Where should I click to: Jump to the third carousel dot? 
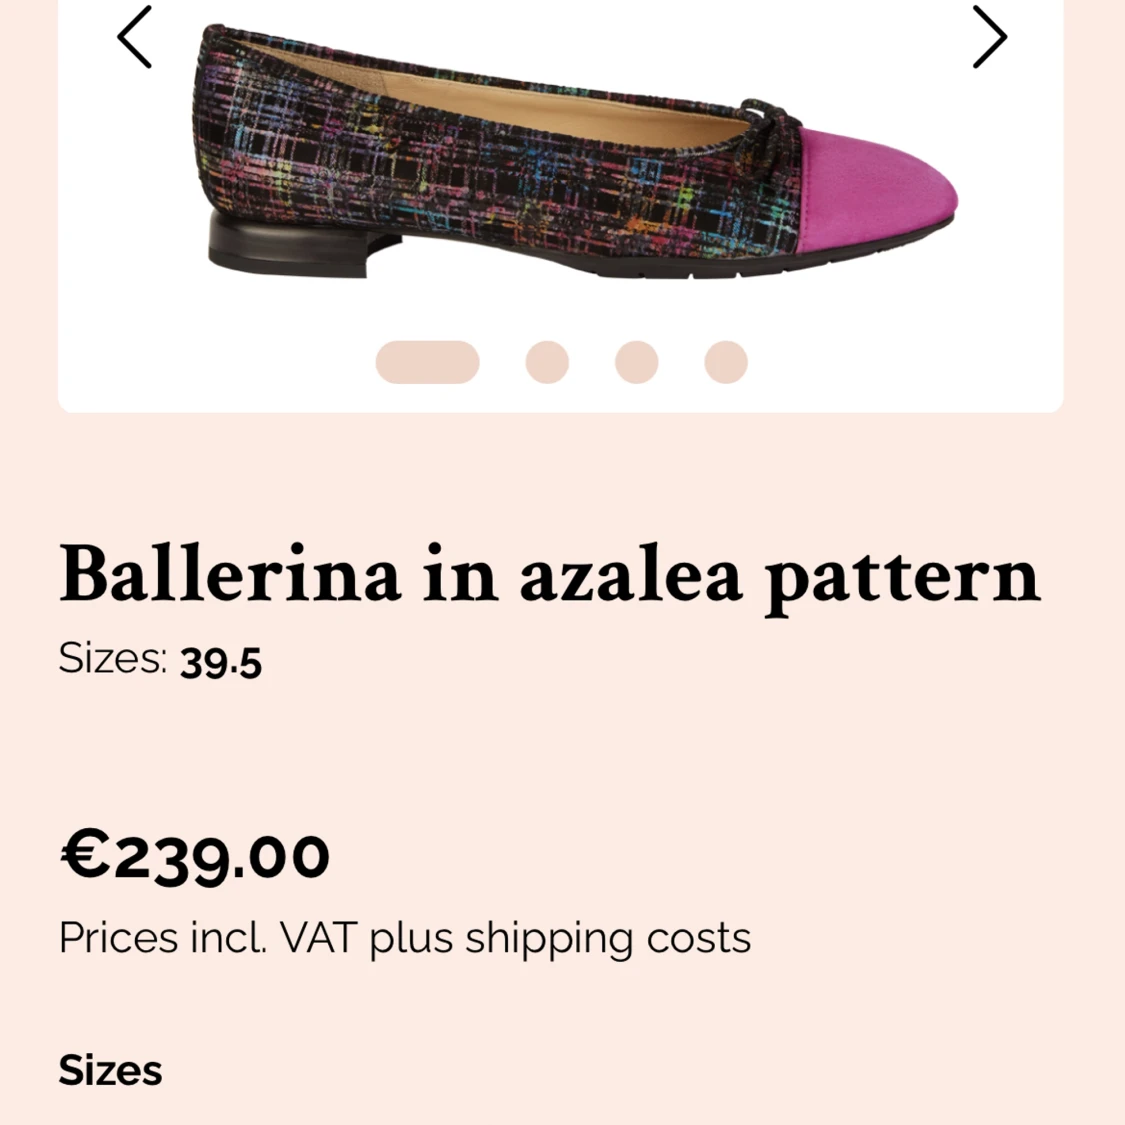point(636,362)
